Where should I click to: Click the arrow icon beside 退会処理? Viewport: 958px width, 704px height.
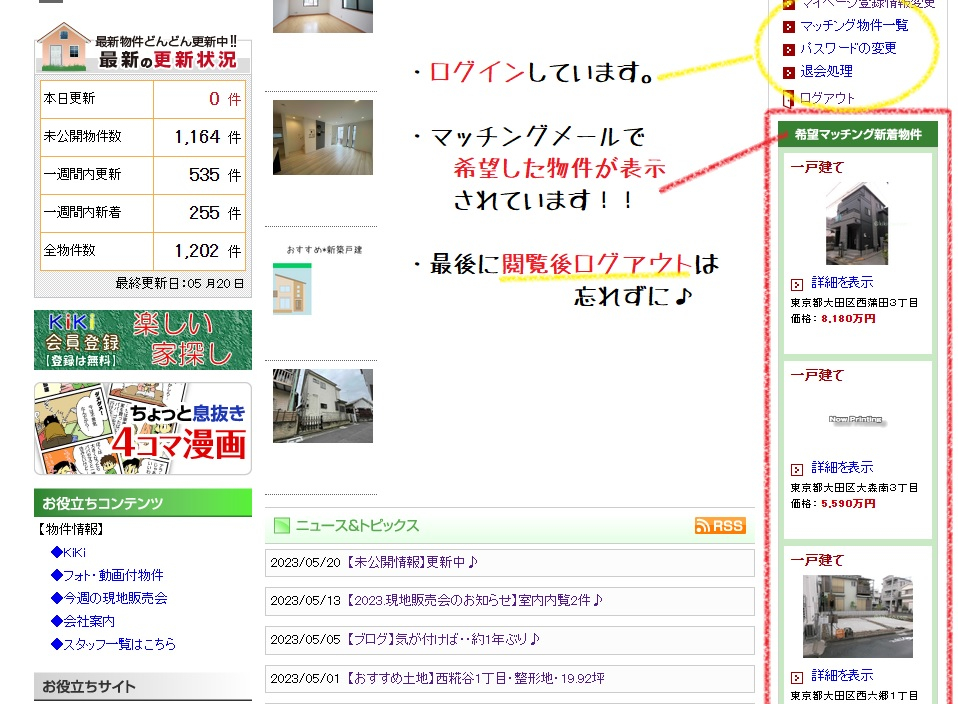point(789,73)
